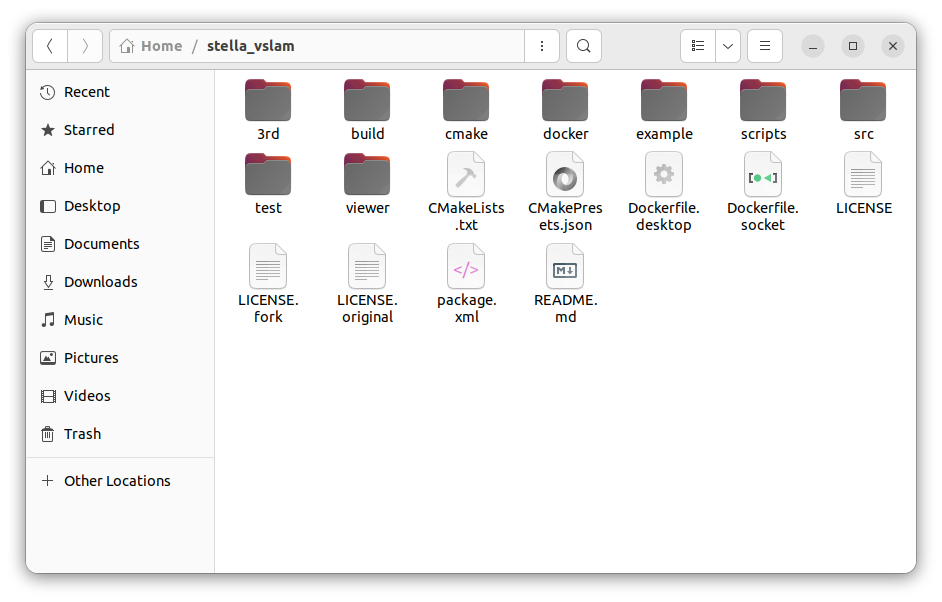Open the search icon in the toolbar
Viewport: 942px width, 602px height.
pos(583,46)
